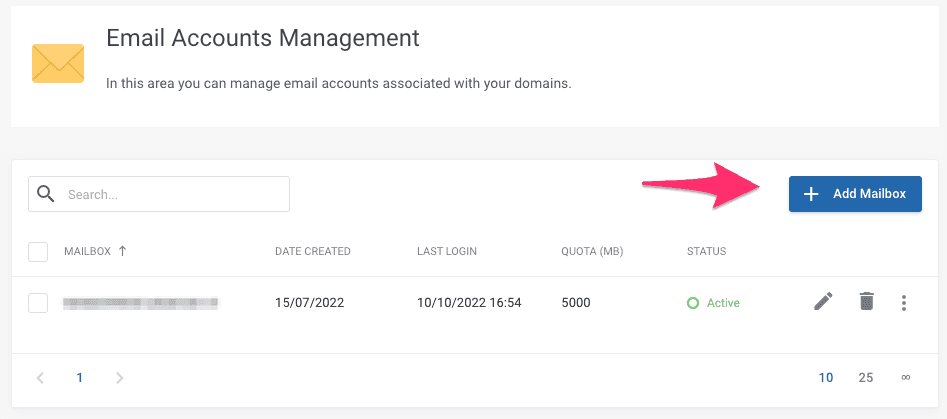This screenshot has height=419, width=947.
Task: Click the yellow envelope email icon
Action: pos(58,63)
